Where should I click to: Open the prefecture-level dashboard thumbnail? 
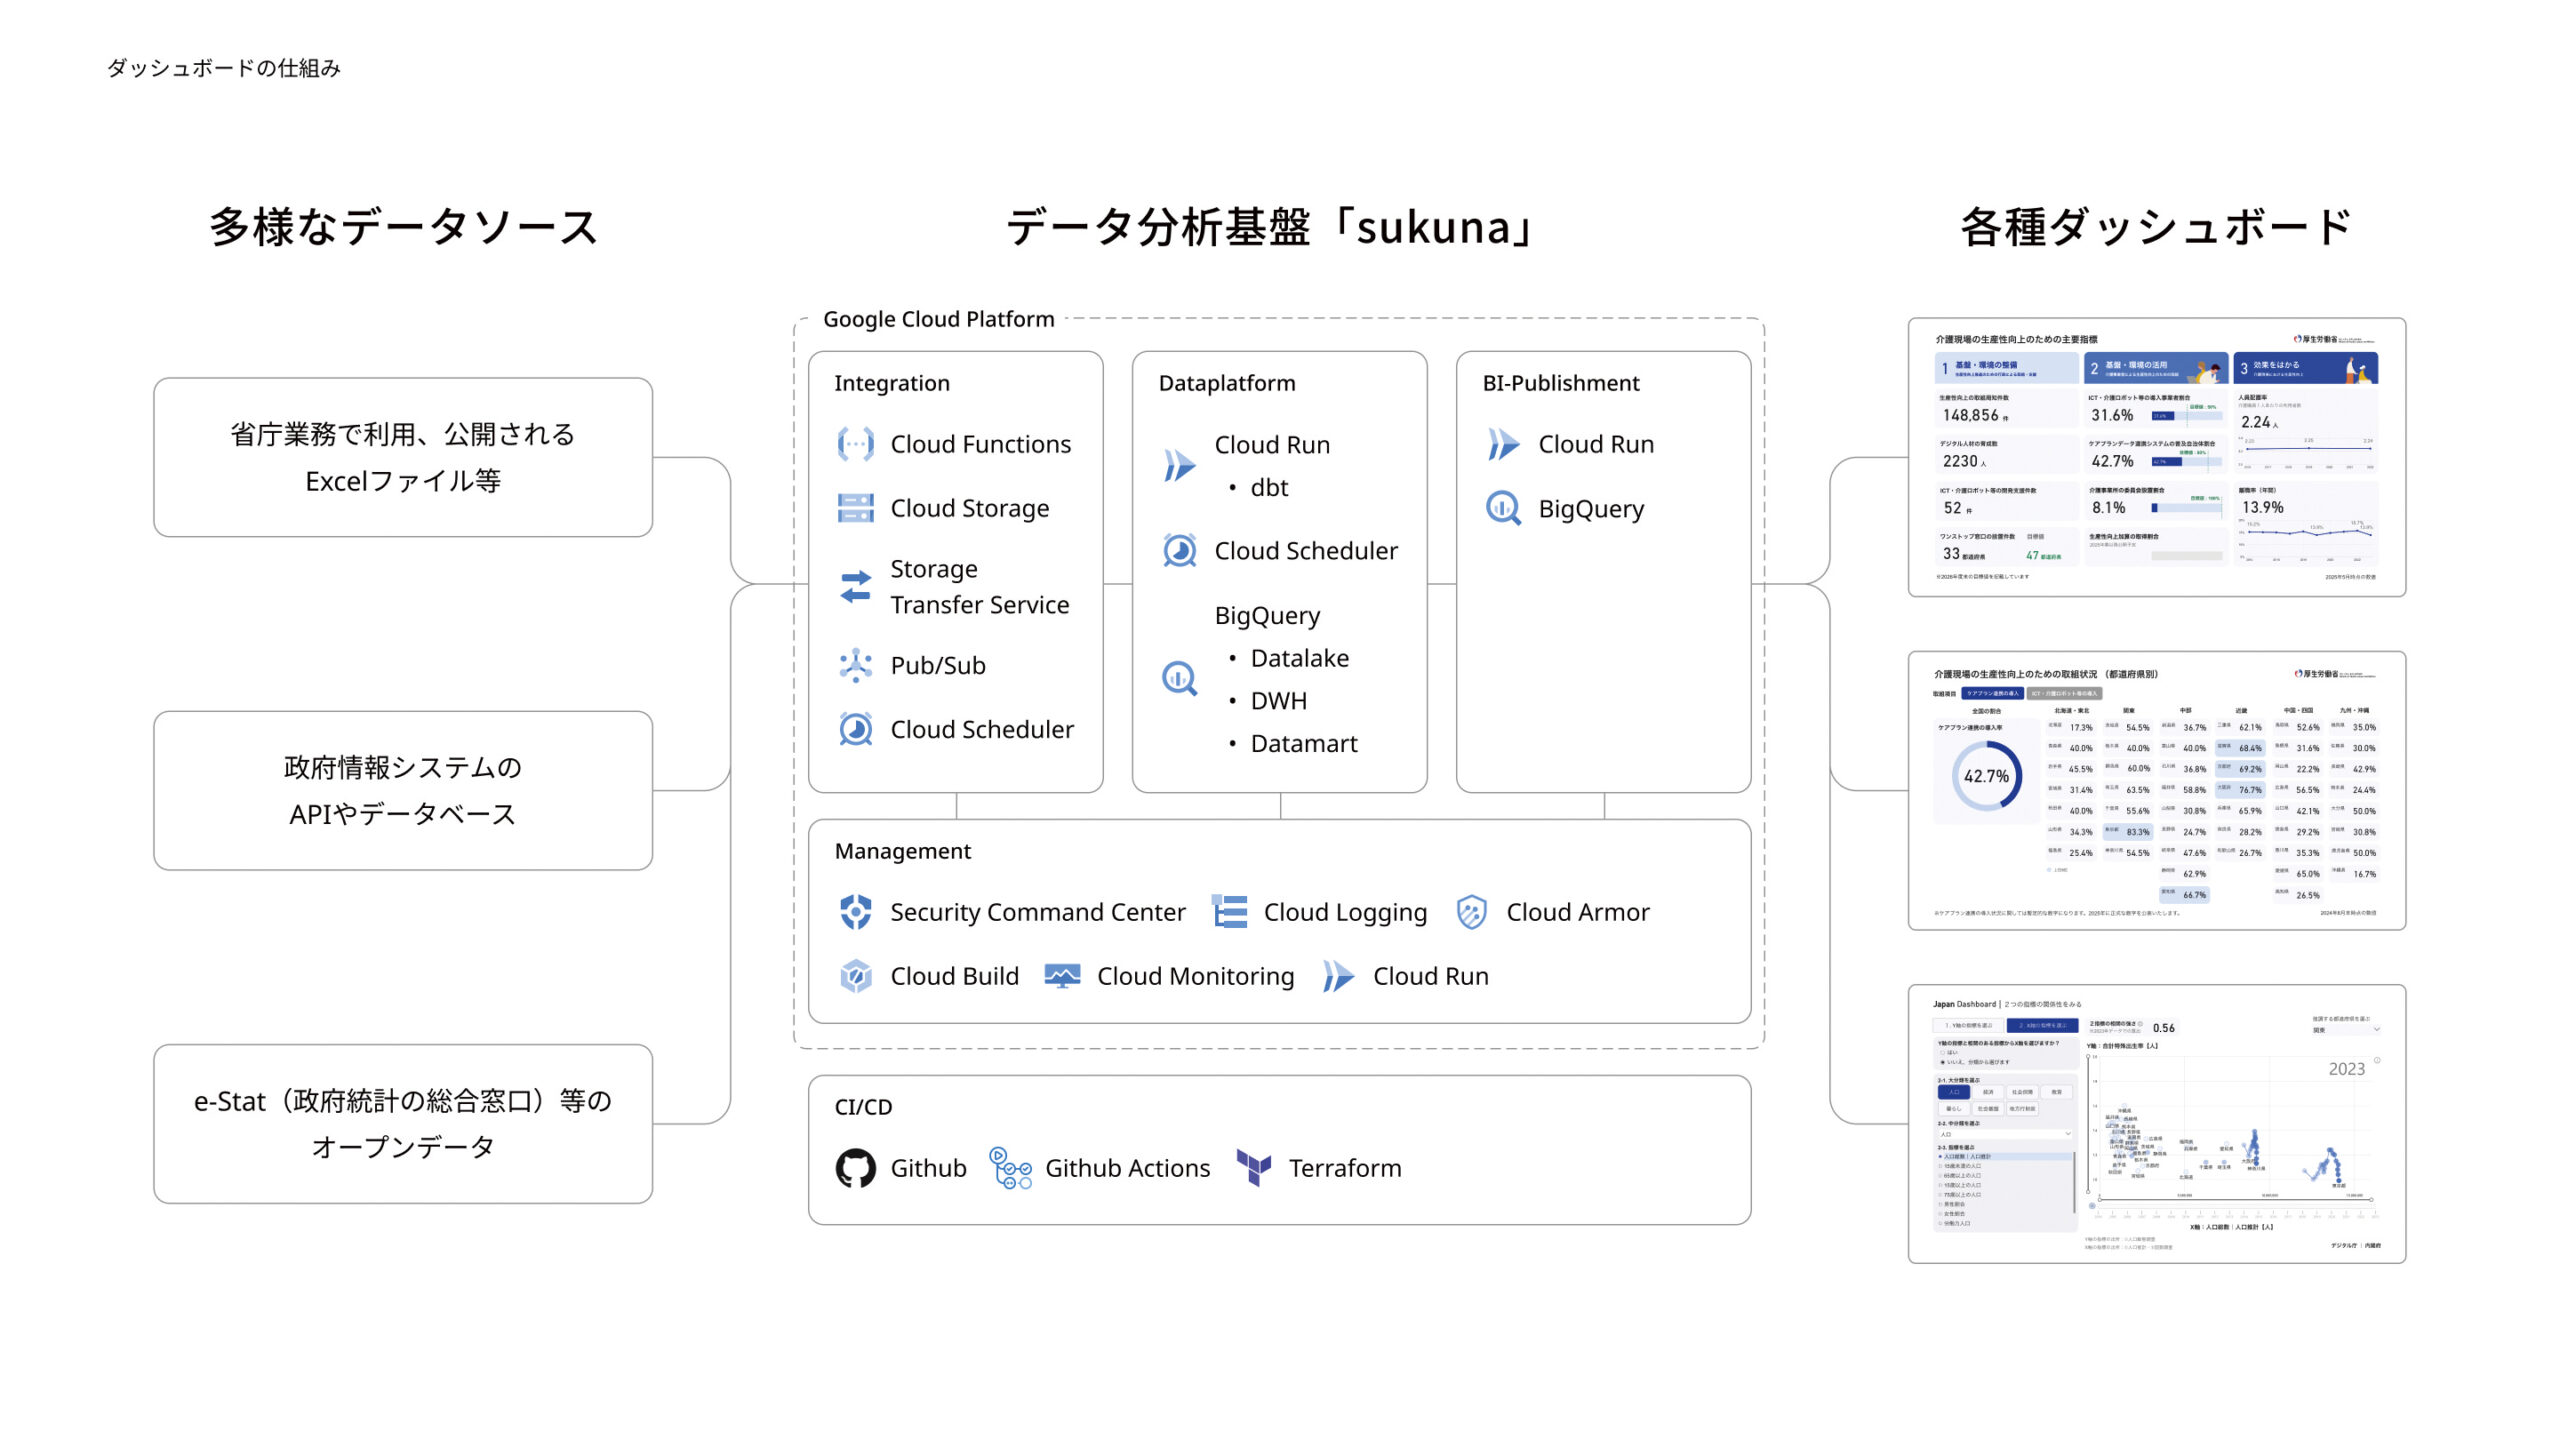coord(2156,791)
